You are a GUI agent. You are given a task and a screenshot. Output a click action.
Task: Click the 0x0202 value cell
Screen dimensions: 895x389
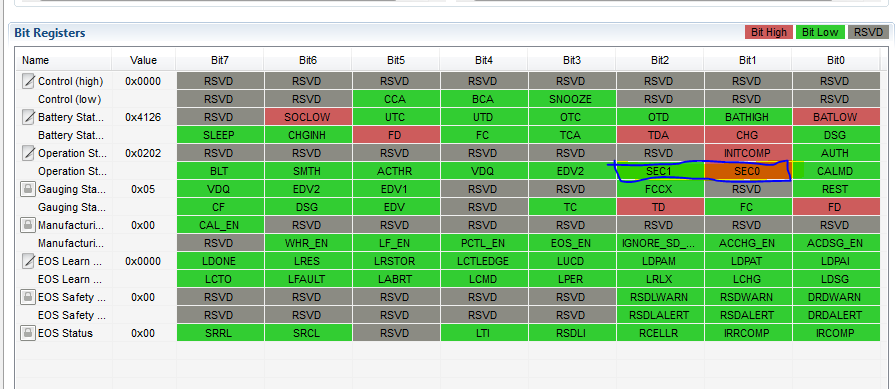click(143, 153)
